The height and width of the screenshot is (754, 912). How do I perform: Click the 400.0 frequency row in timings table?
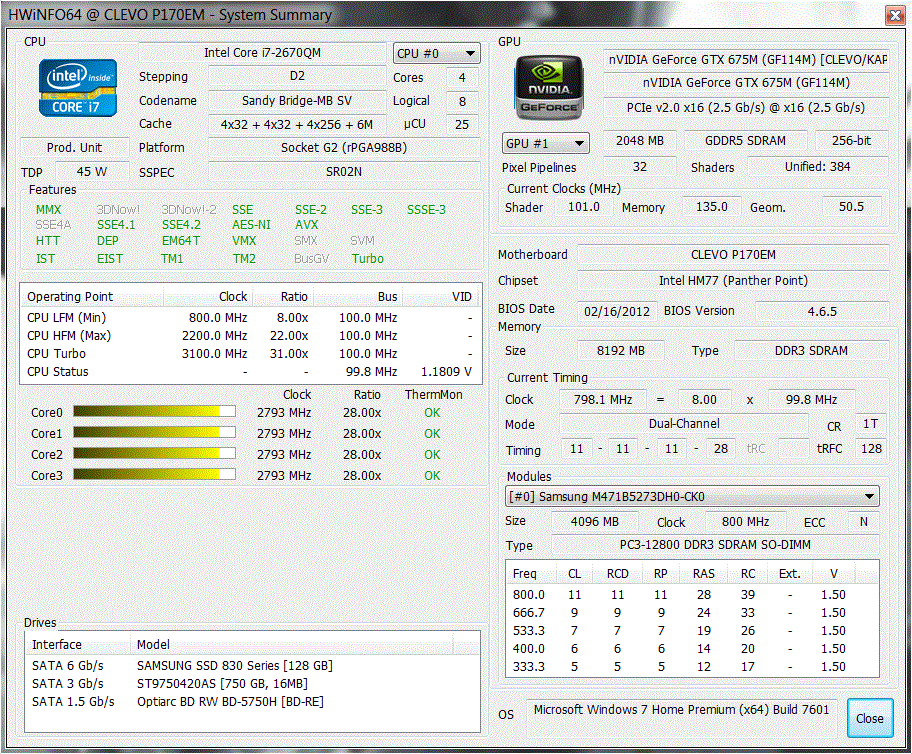pos(692,649)
